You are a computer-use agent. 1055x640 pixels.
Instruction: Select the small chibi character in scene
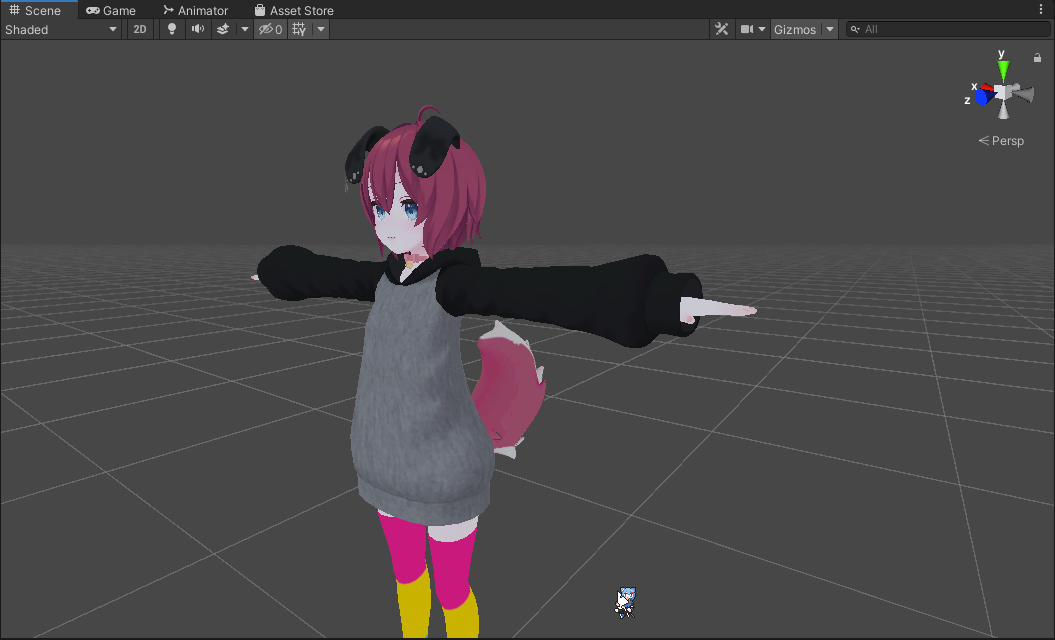[x=626, y=602]
